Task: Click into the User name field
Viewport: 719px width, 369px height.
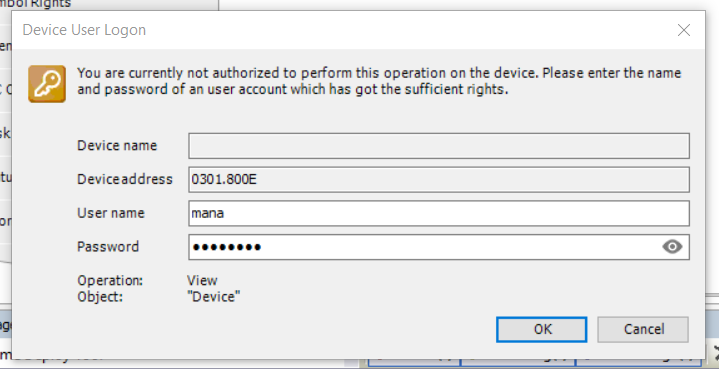Action: pos(439,213)
